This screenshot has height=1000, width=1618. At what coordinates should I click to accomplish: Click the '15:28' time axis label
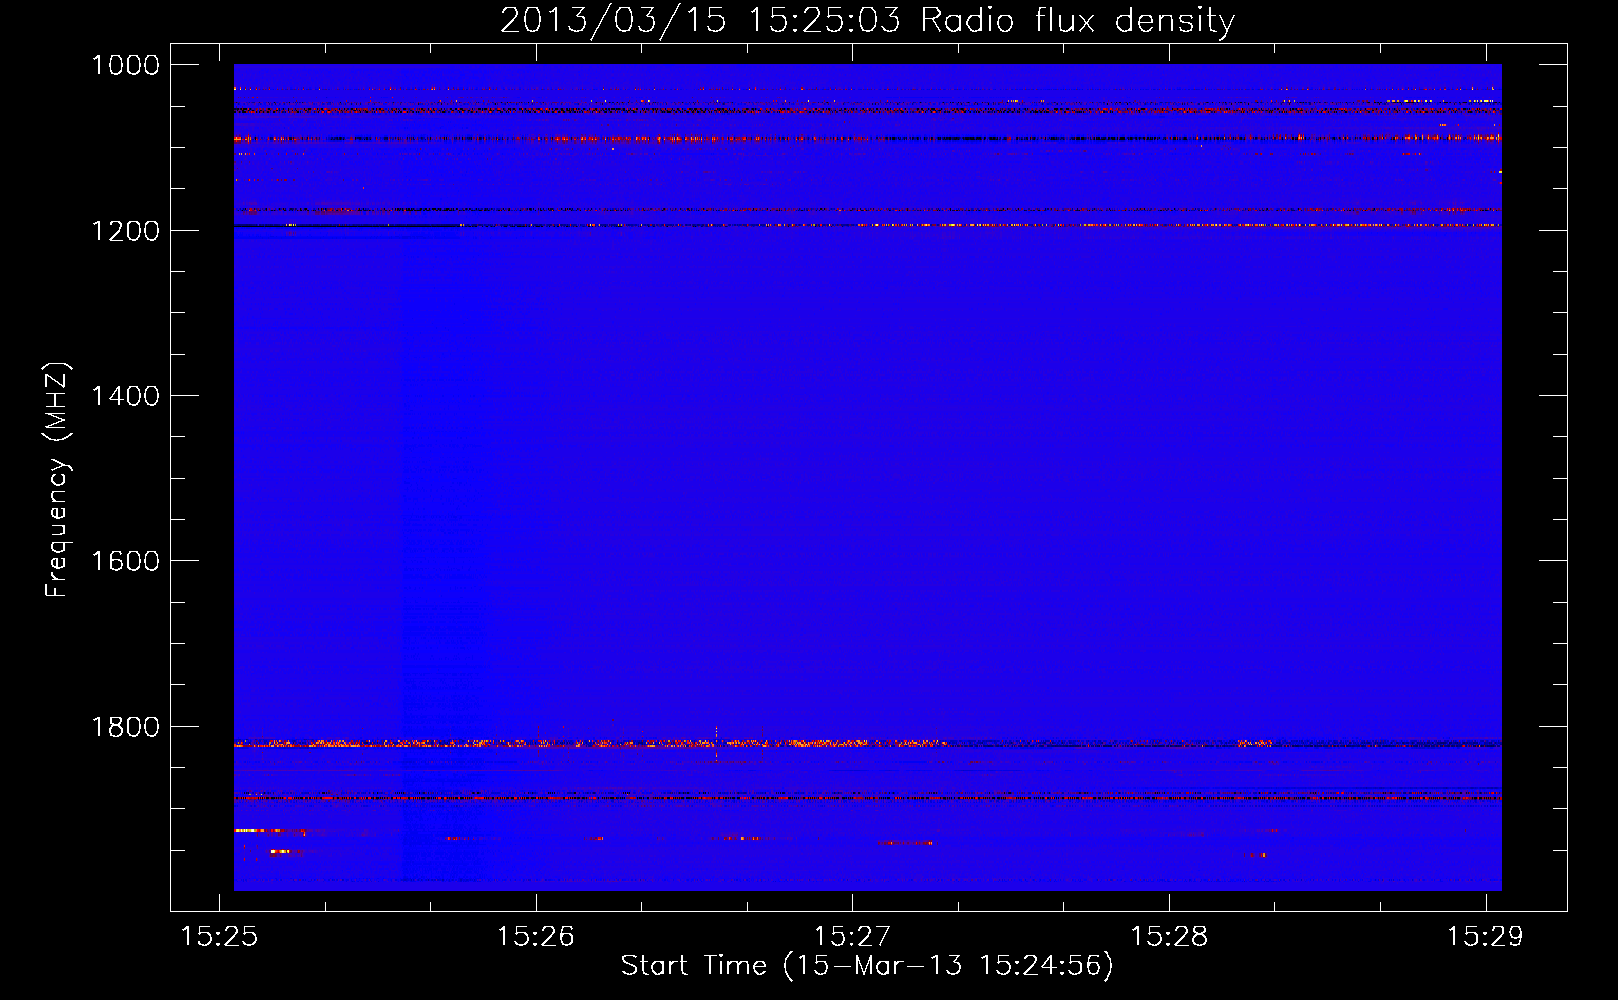pos(1169,936)
